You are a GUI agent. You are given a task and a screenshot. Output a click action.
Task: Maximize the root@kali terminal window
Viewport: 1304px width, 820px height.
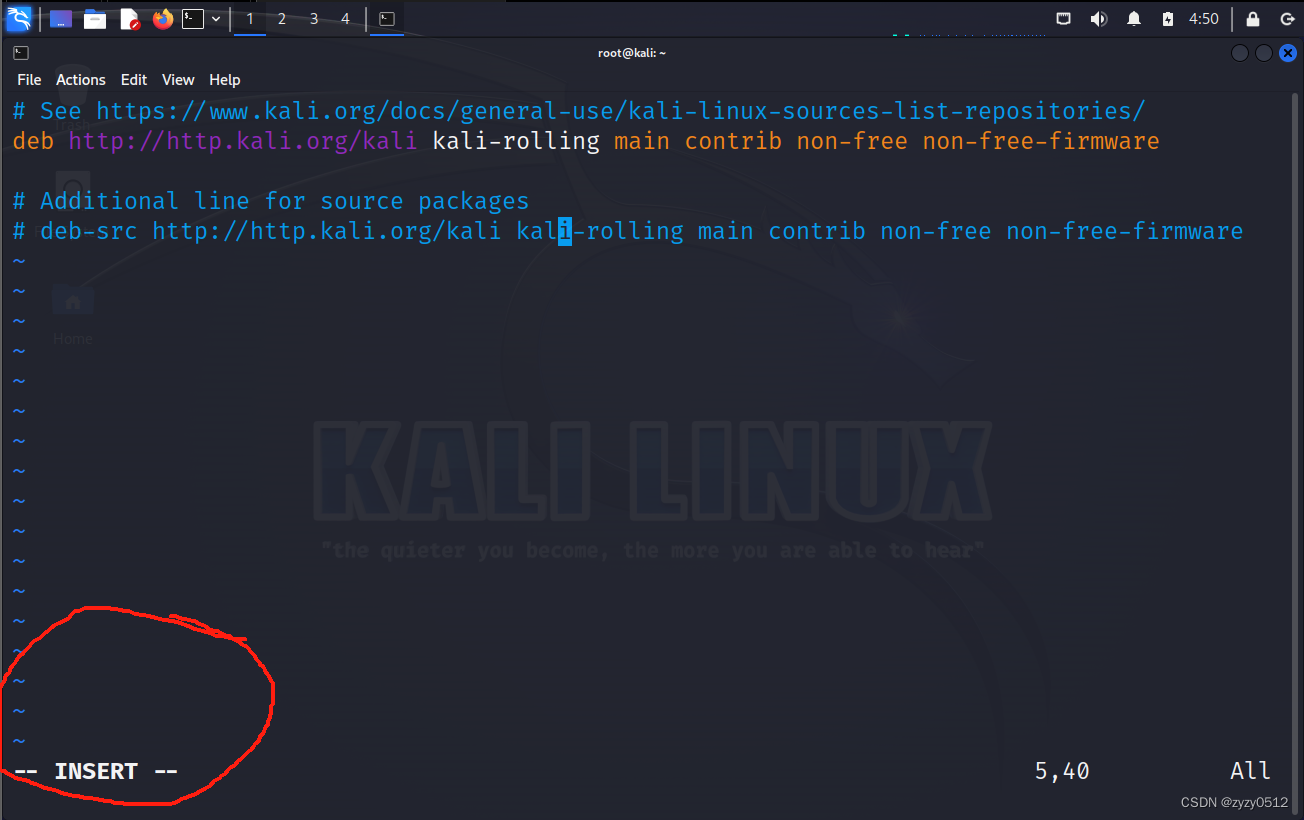(x=1264, y=53)
